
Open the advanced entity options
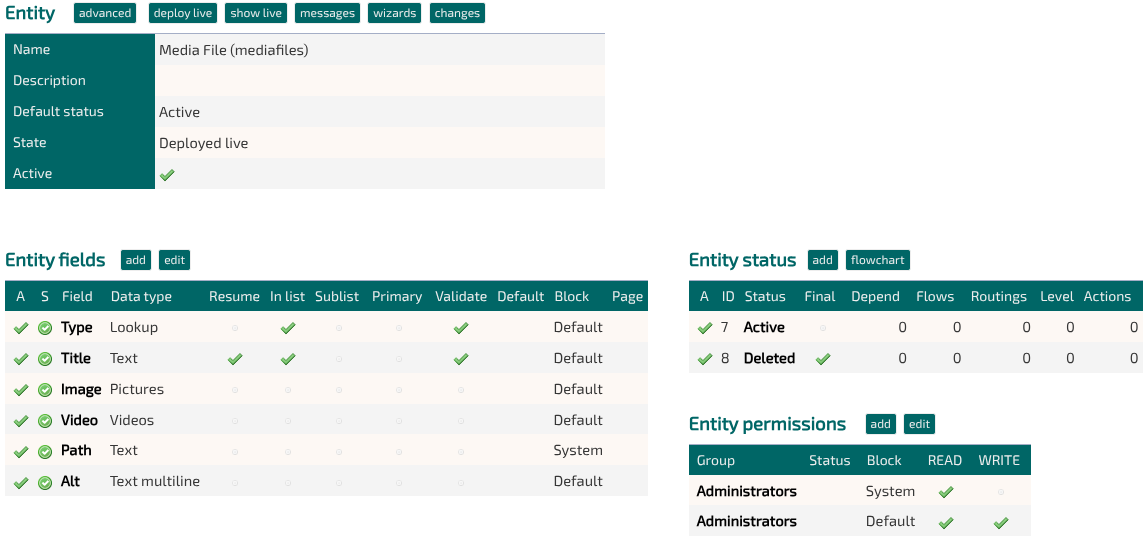105,13
